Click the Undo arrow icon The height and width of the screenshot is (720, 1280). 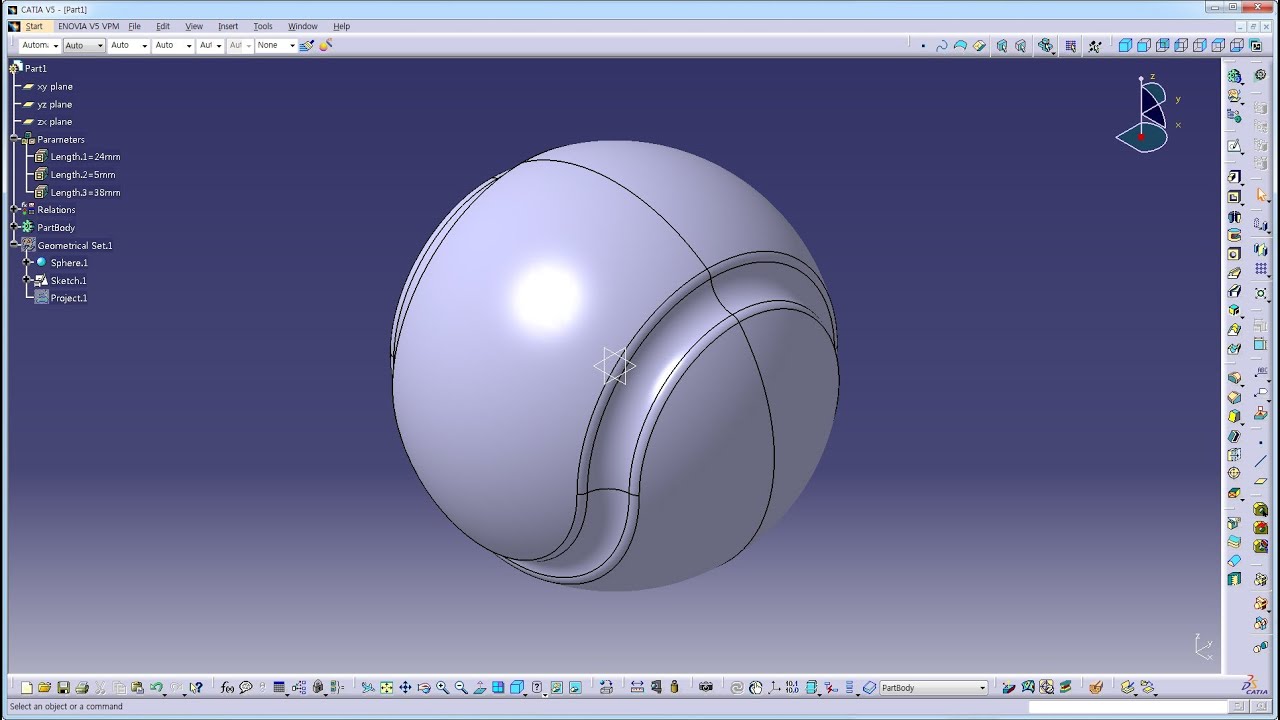coord(156,688)
